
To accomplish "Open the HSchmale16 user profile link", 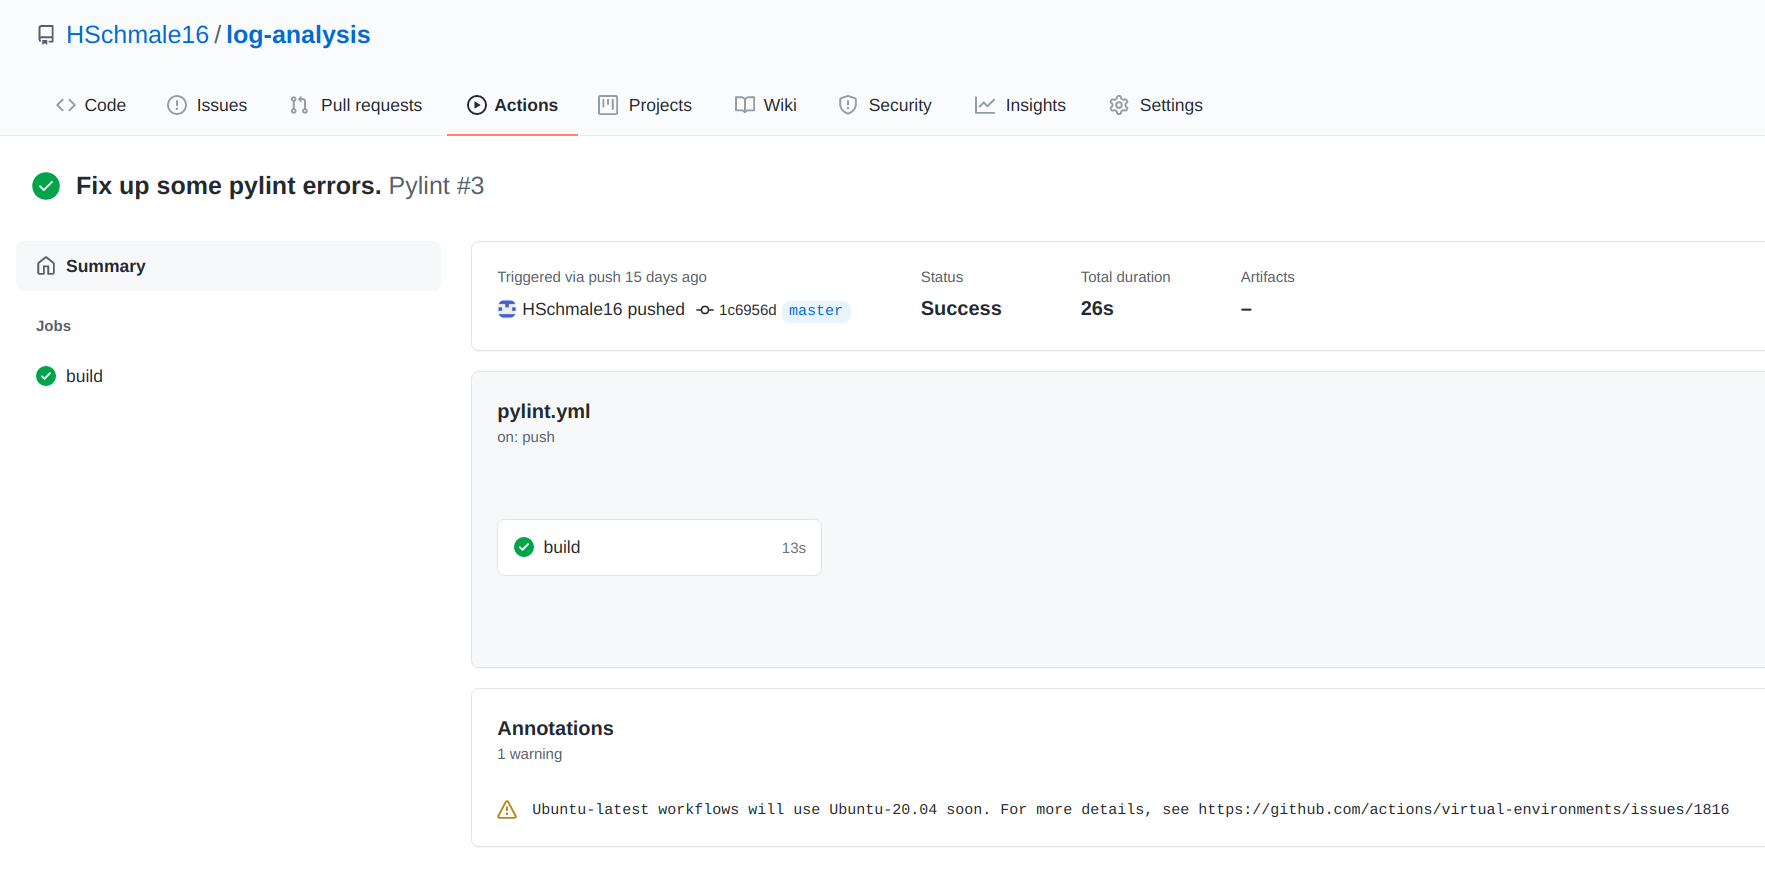I will tap(137, 35).
